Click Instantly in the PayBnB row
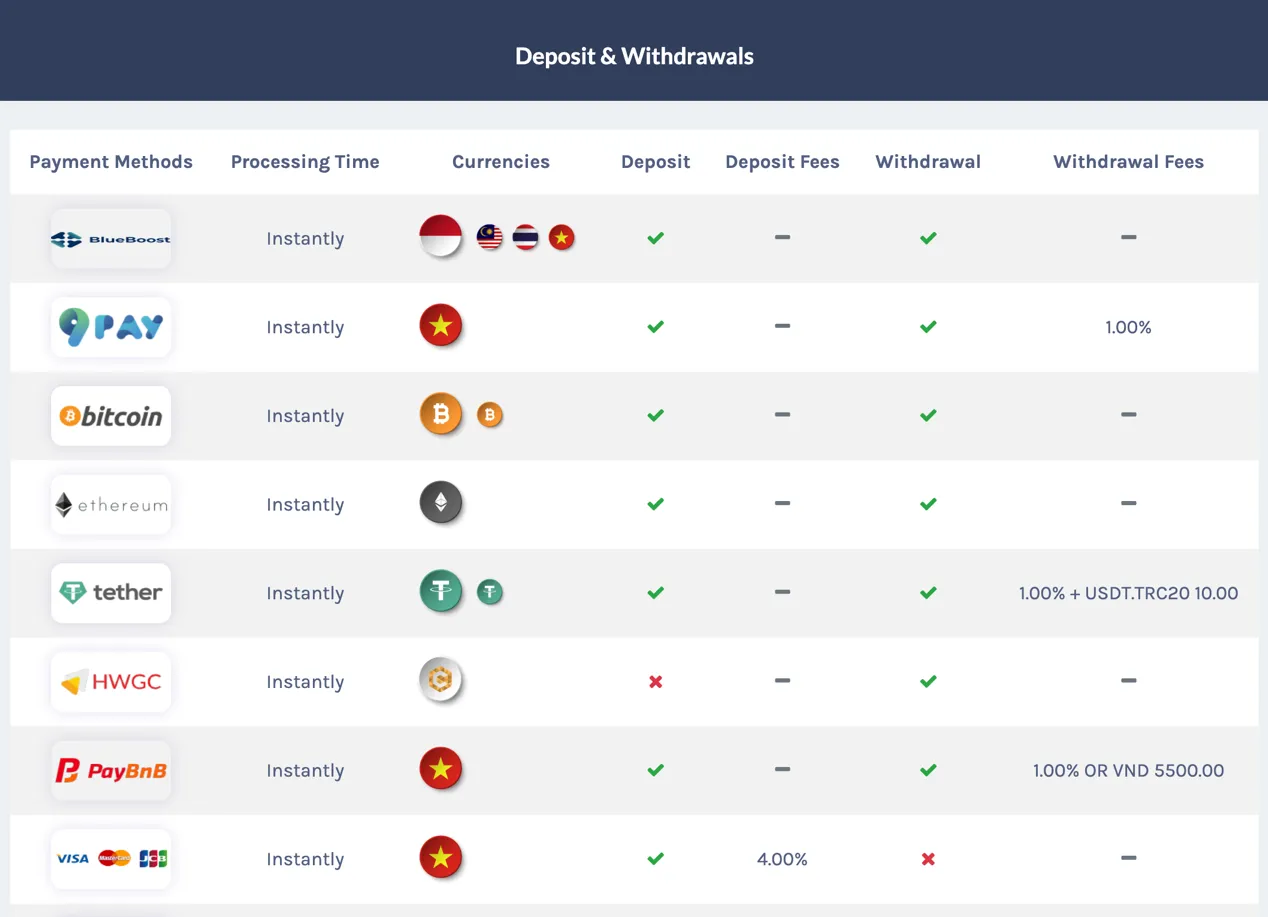Viewport: 1268px width, 917px height. click(x=305, y=771)
